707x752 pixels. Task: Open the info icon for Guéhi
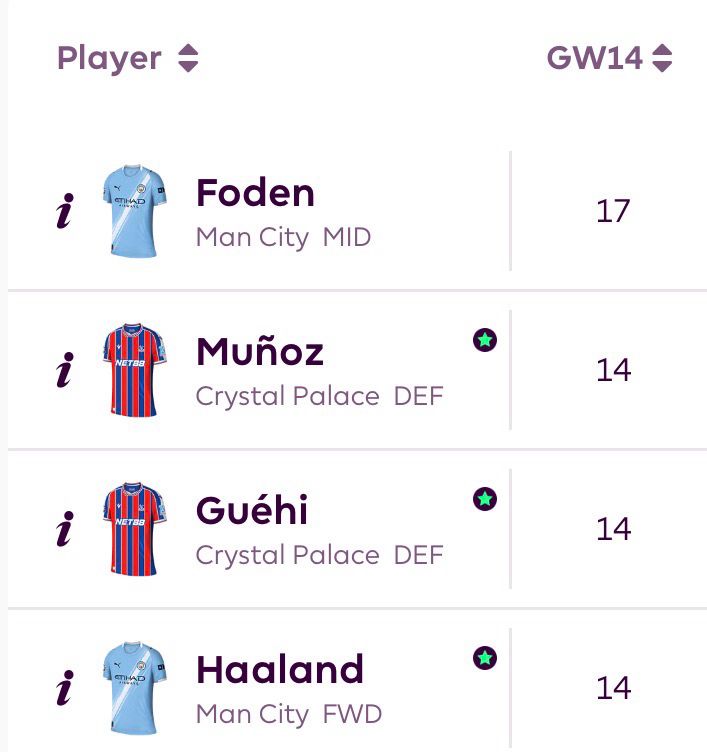(65, 529)
